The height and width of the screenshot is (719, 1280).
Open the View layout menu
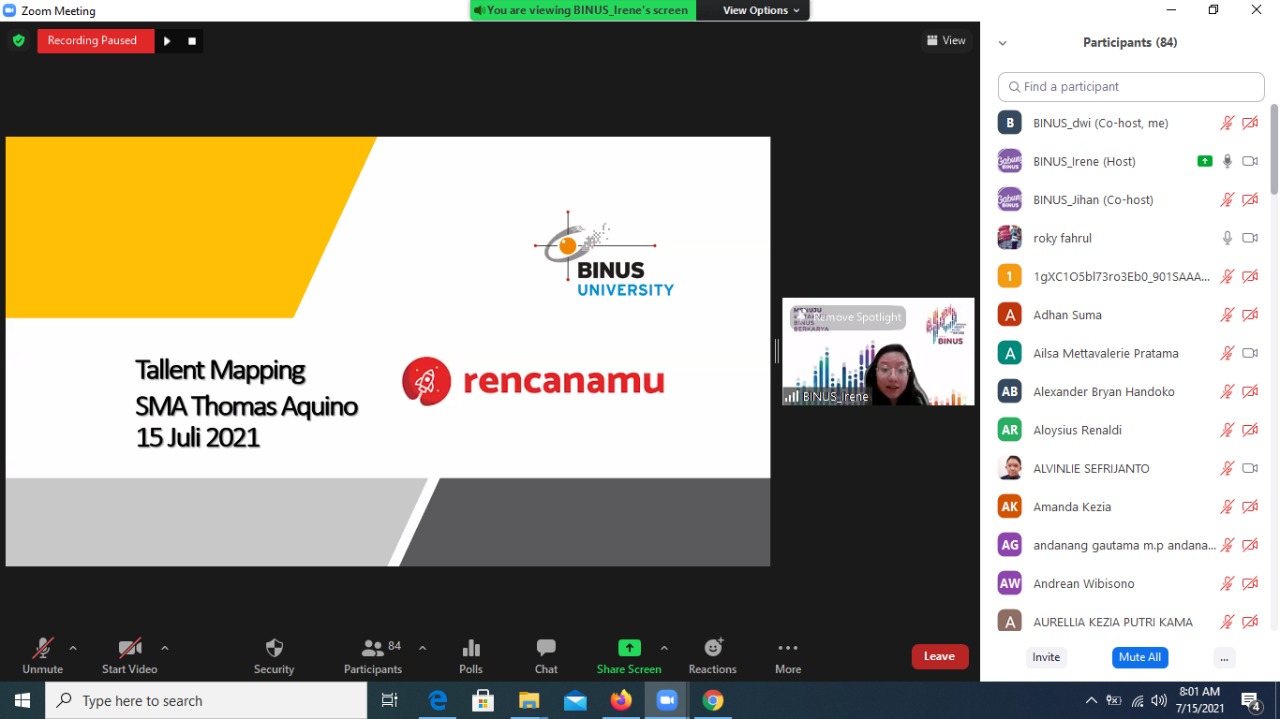click(x=946, y=41)
